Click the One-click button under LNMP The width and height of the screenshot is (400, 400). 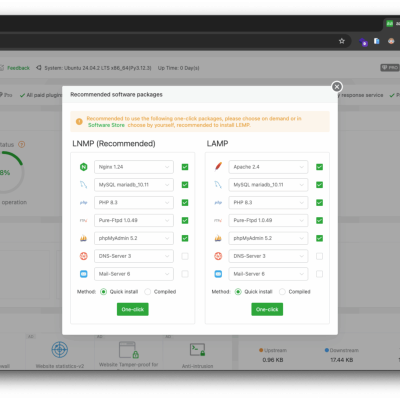pos(133,309)
